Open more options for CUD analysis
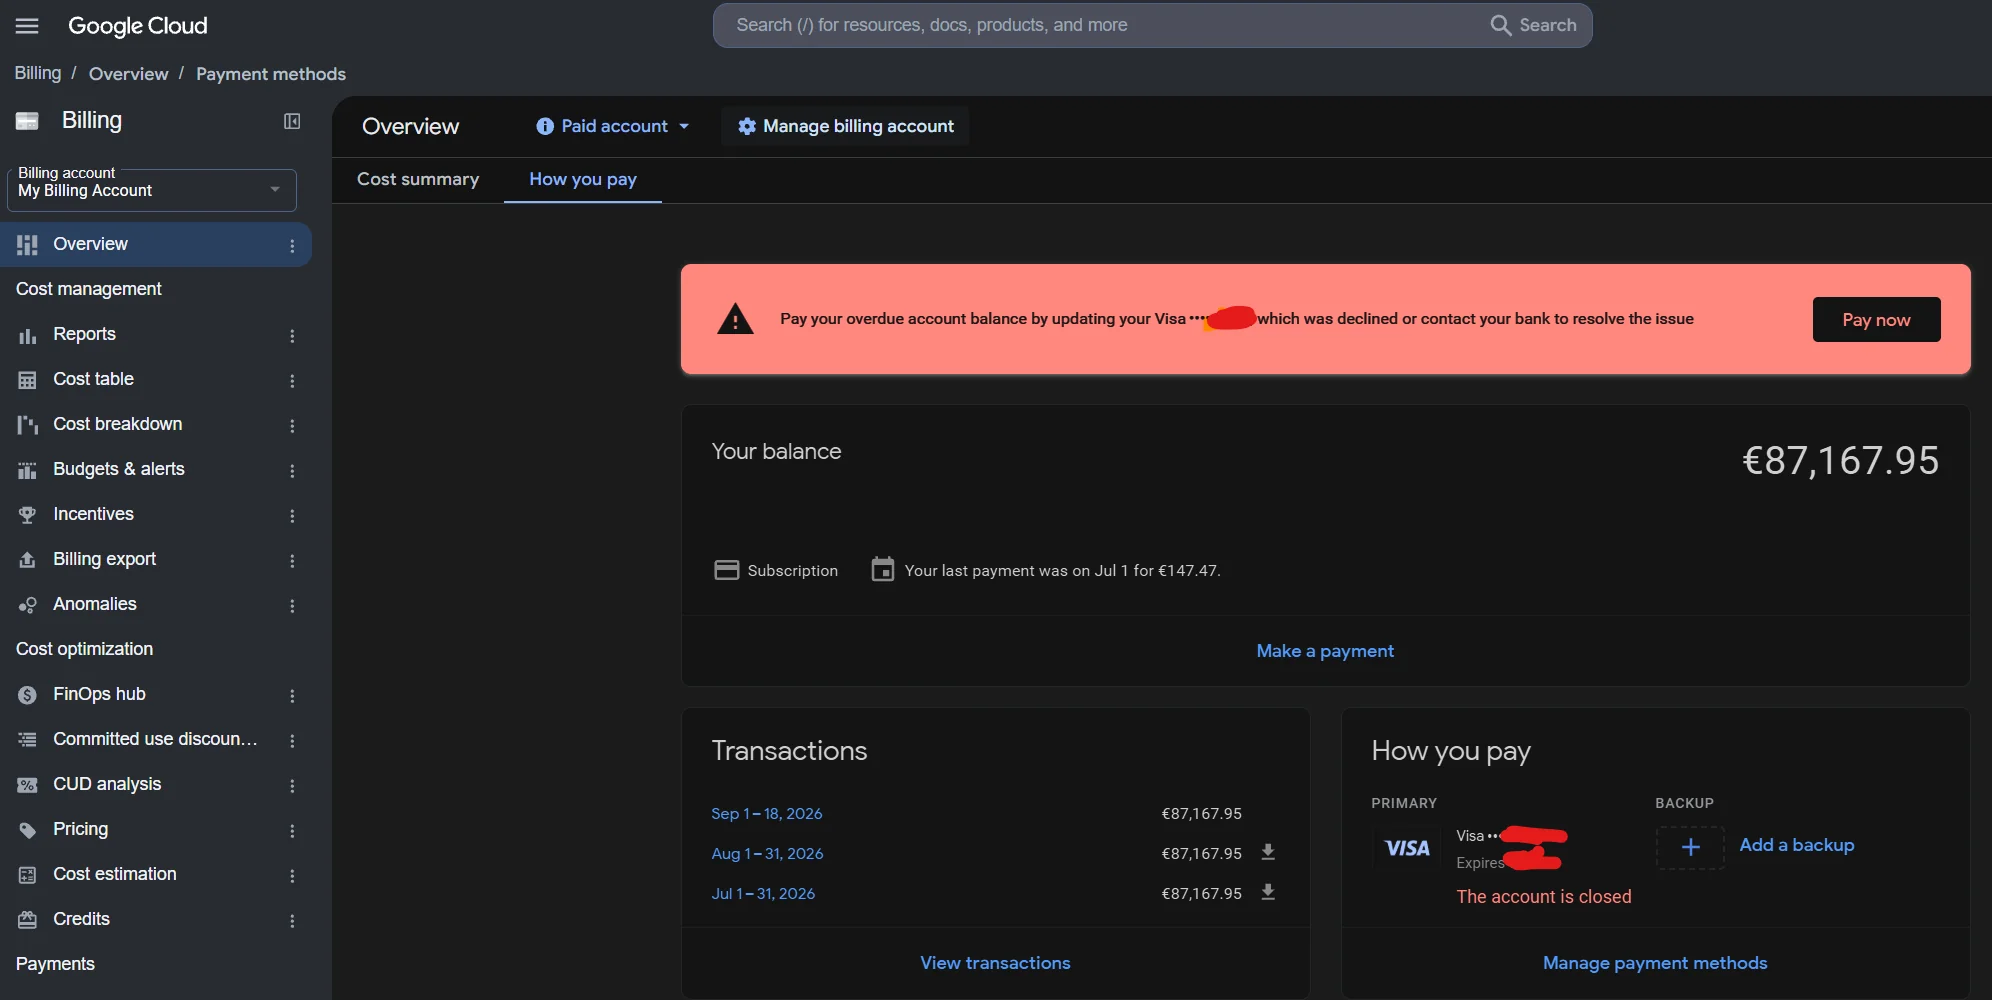The image size is (1992, 1000). tap(292, 786)
